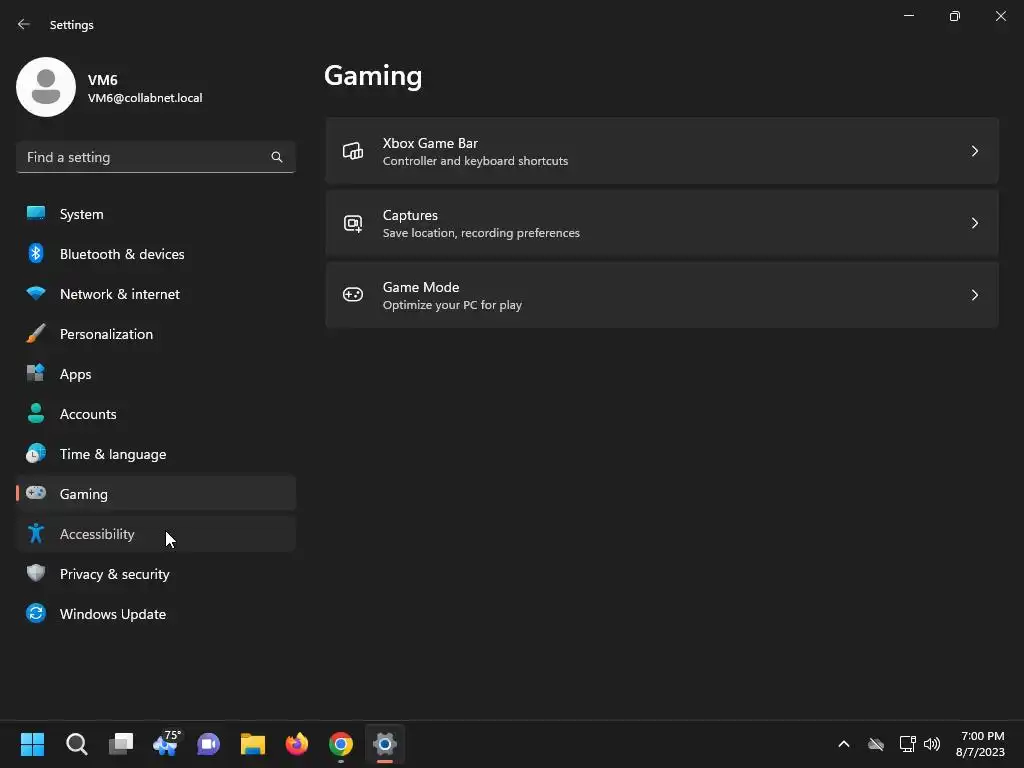Go to Privacy & security
The width and height of the screenshot is (1024, 768).
(156, 573)
